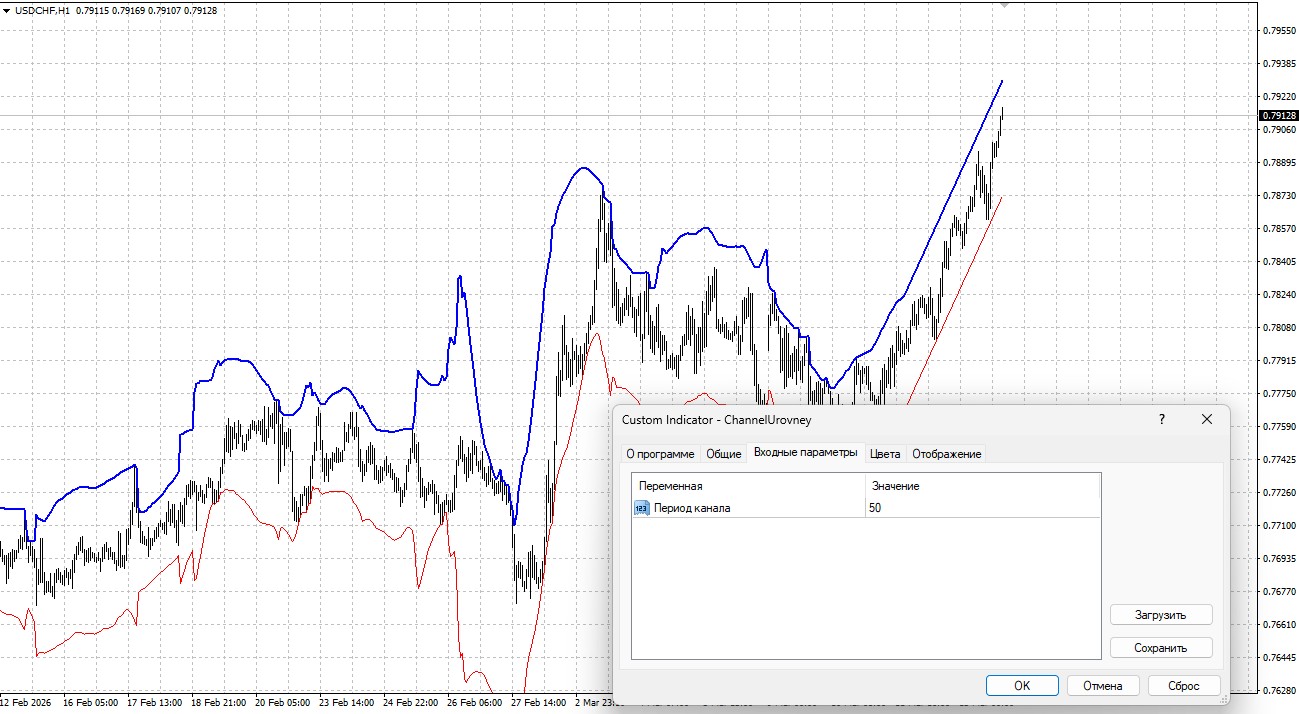Image resolution: width=1299 pixels, height=714 pixels.
Task: Click the 0.78570 price axis label
Action: pyautogui.click(x=1279, y=229)
